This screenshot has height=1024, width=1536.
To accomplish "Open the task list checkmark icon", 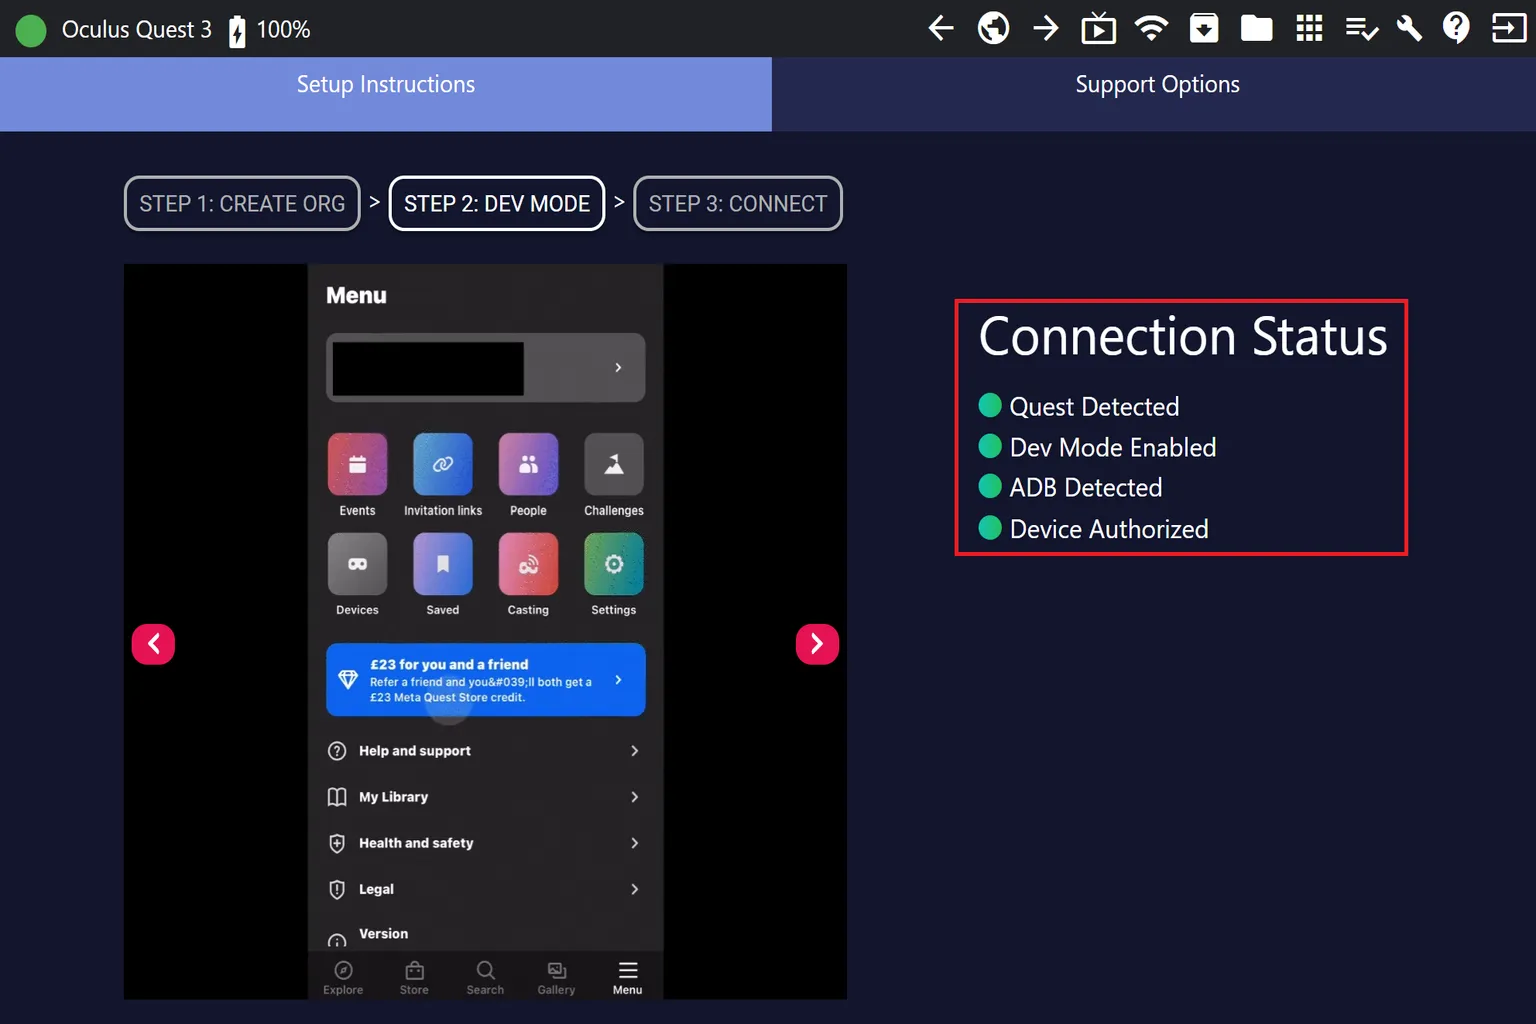I will coord(1361,29).
